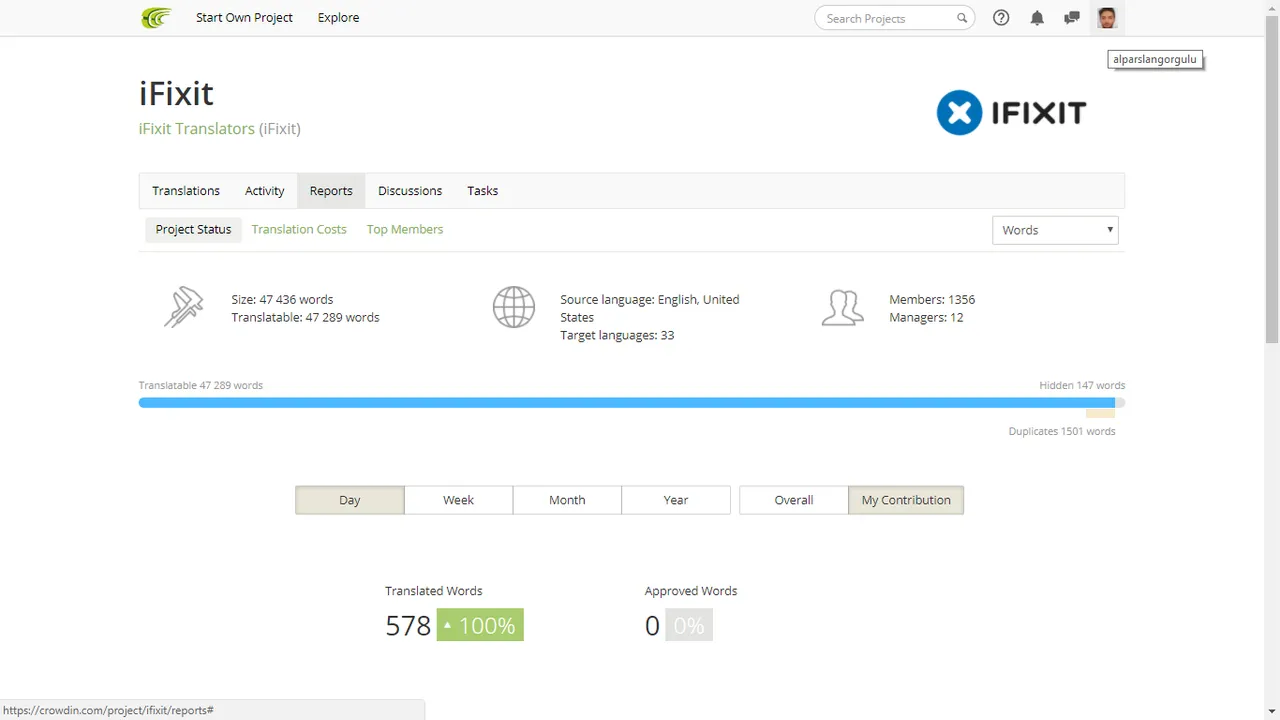
Task: Click the Translated Words count 578
Action: [408, 625]
